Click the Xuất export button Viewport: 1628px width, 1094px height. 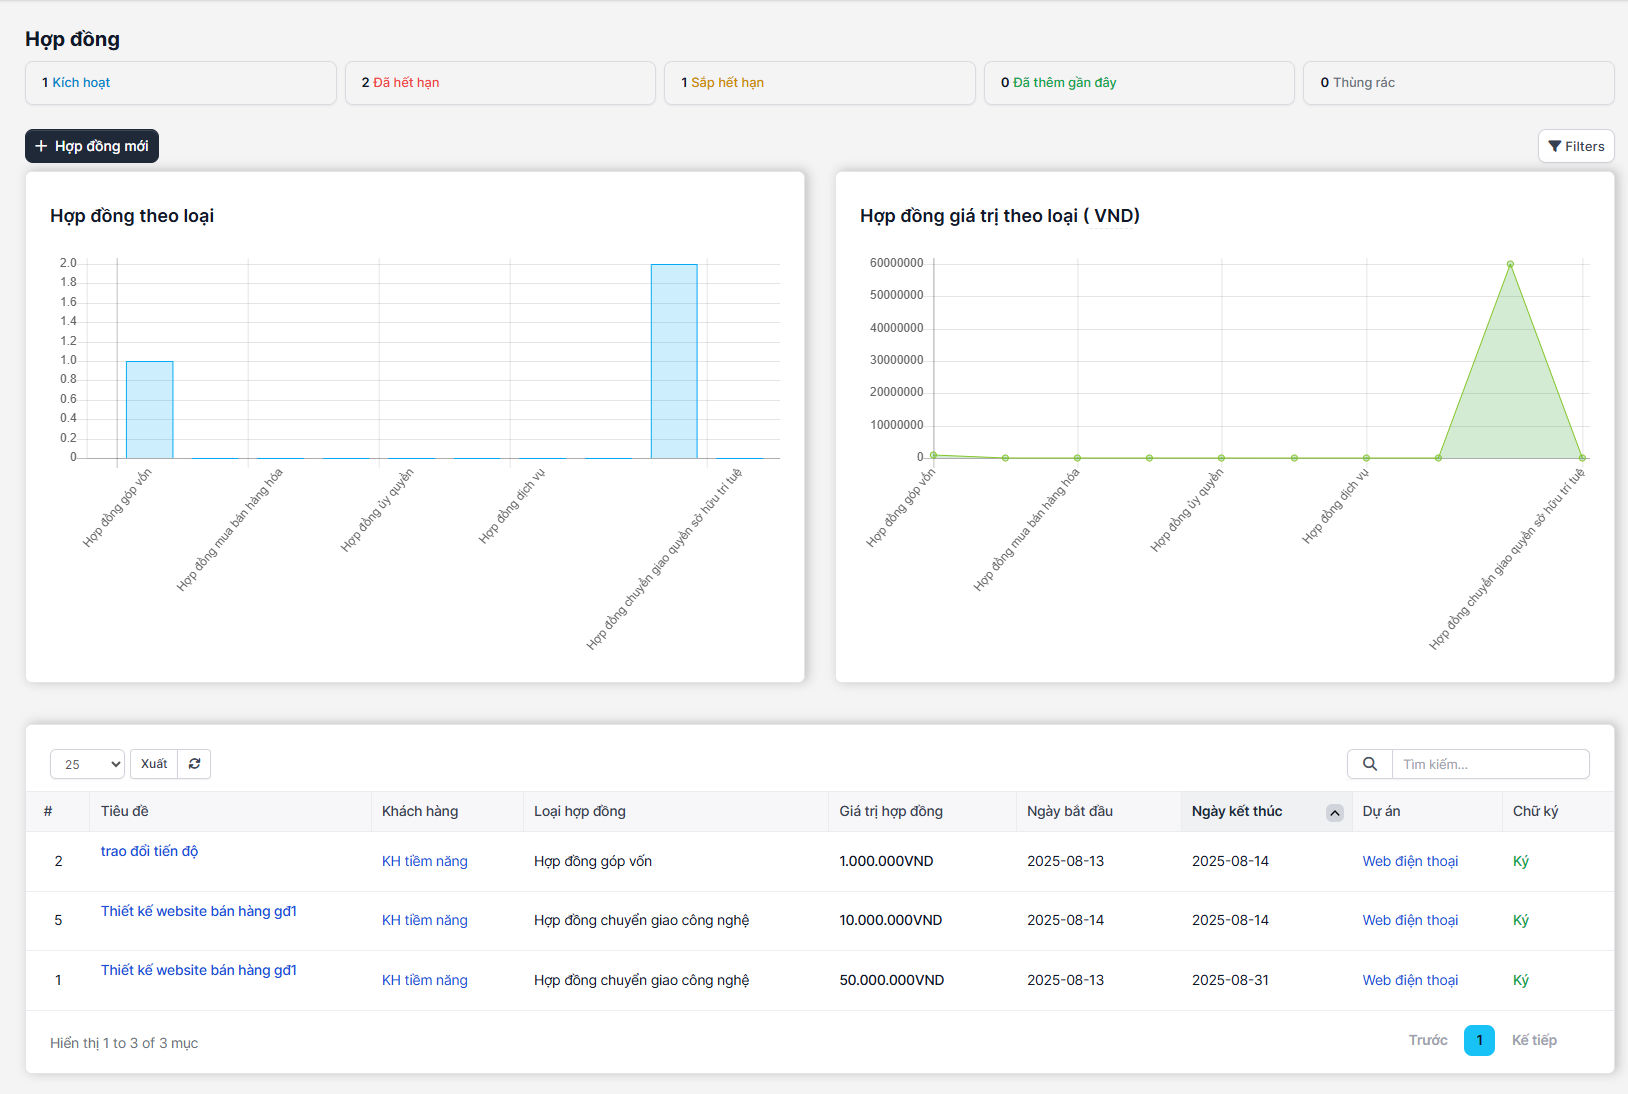[x=154, y=764]
